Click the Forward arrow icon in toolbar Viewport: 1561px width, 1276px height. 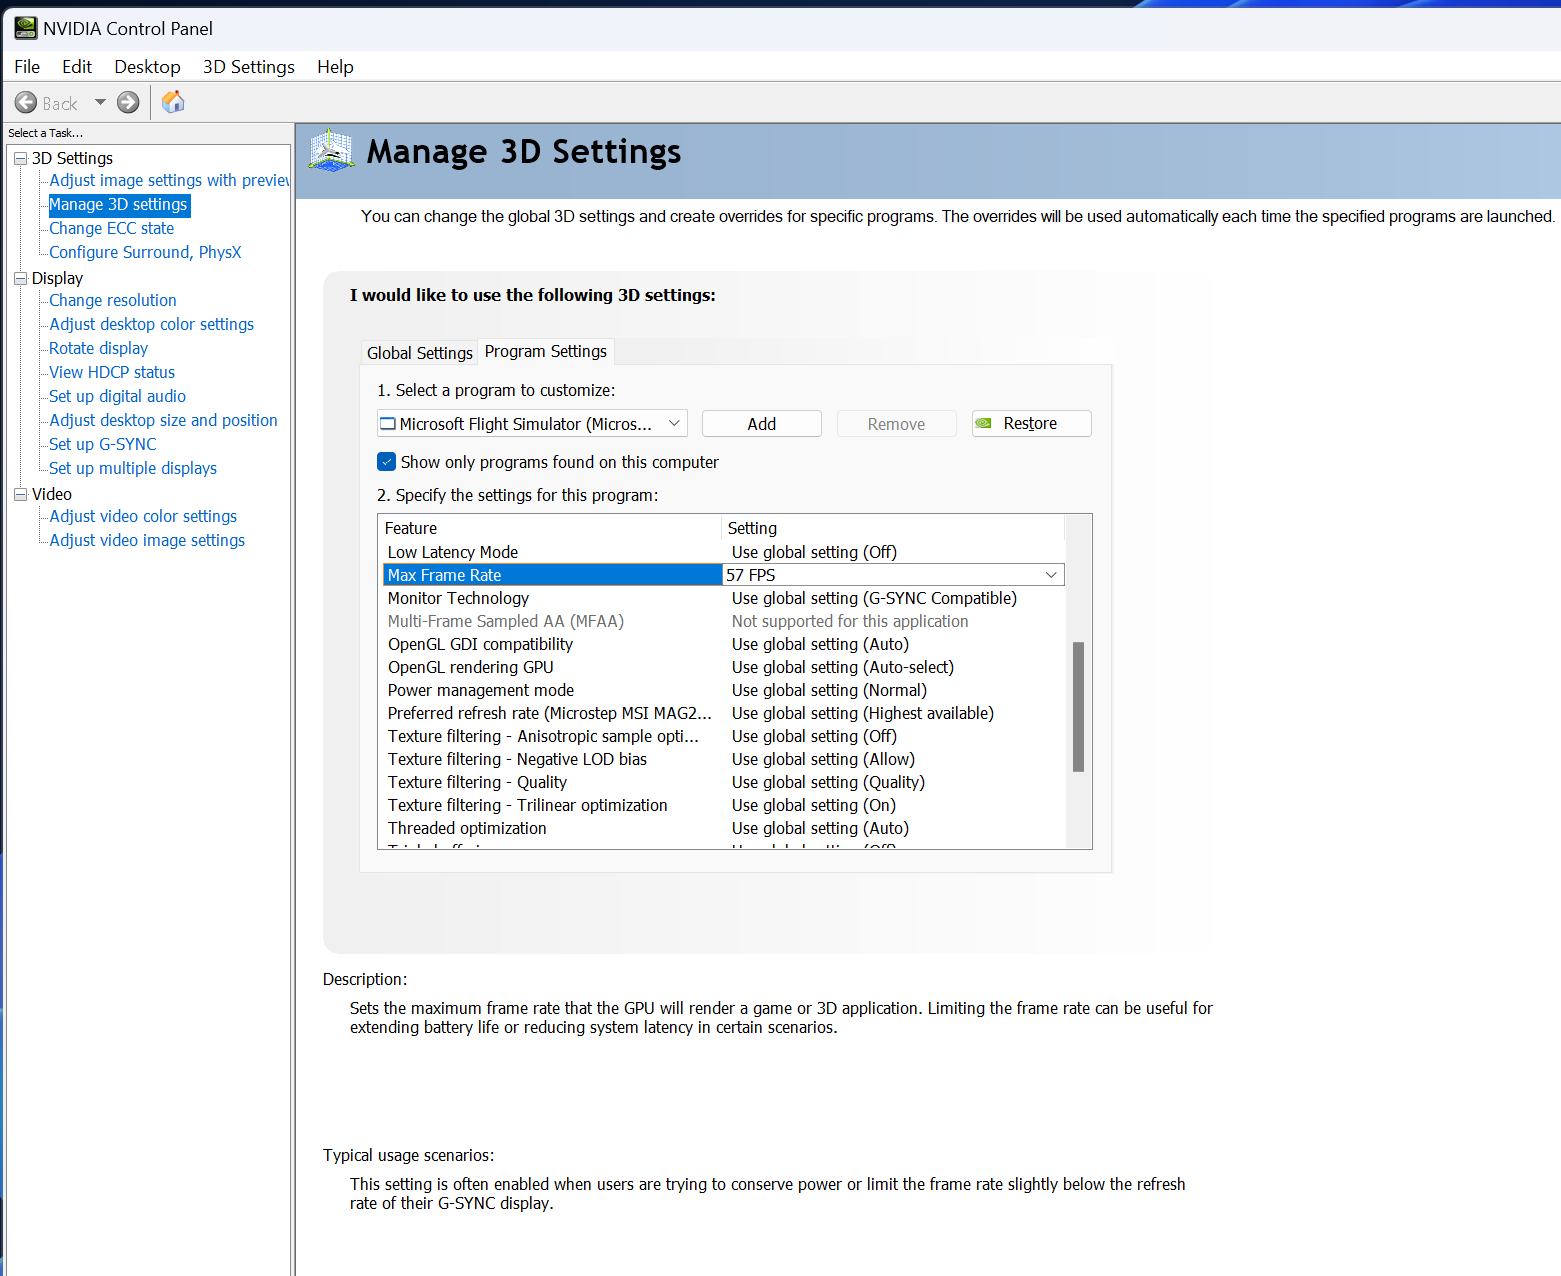[x=128, y=102]
